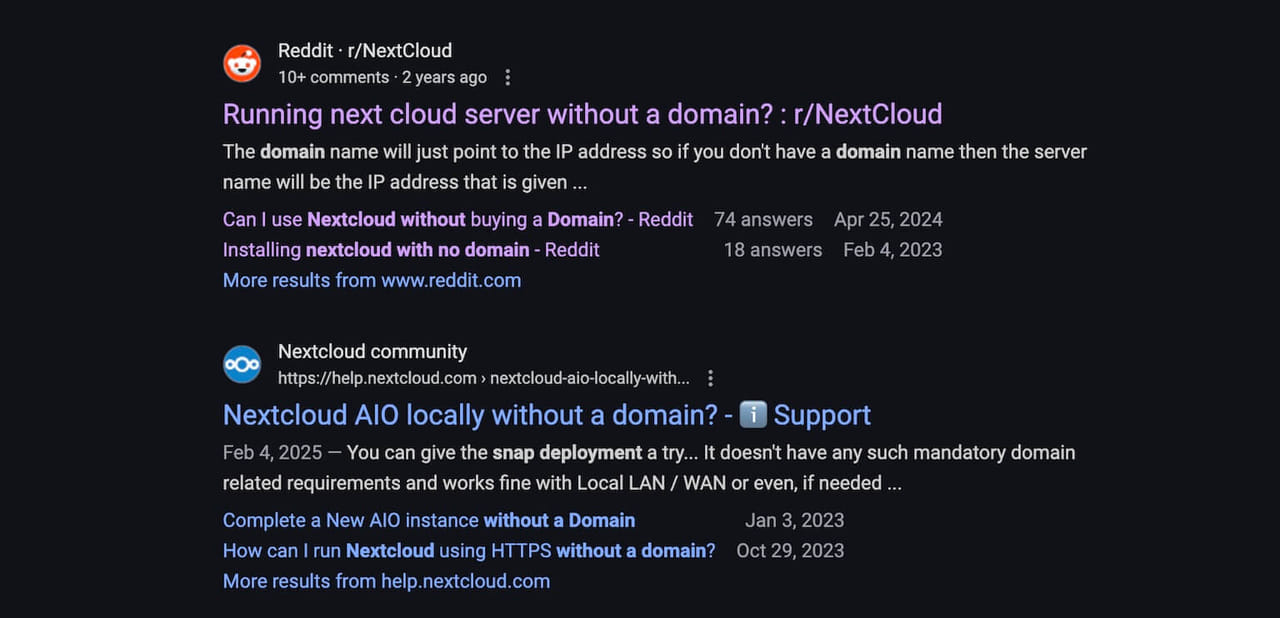Open "Complete a New AIO instance without a Domain"

coord(428,520)
